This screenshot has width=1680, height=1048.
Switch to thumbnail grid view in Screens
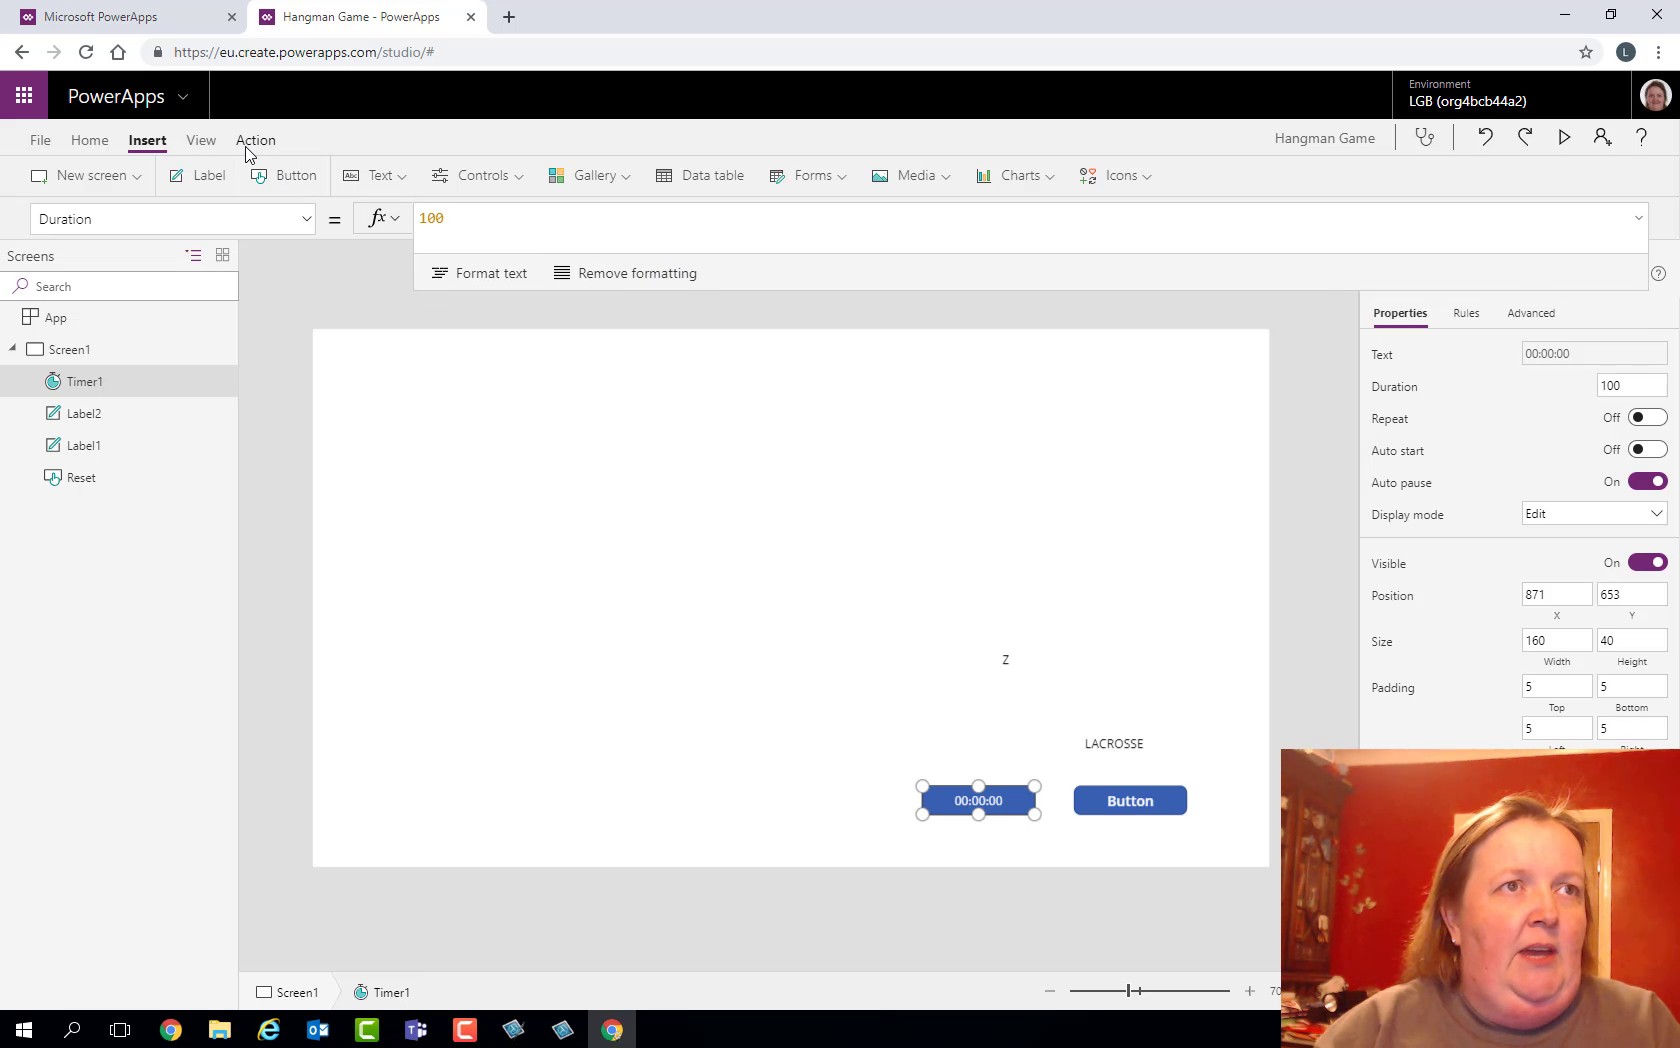click(222, 255)
